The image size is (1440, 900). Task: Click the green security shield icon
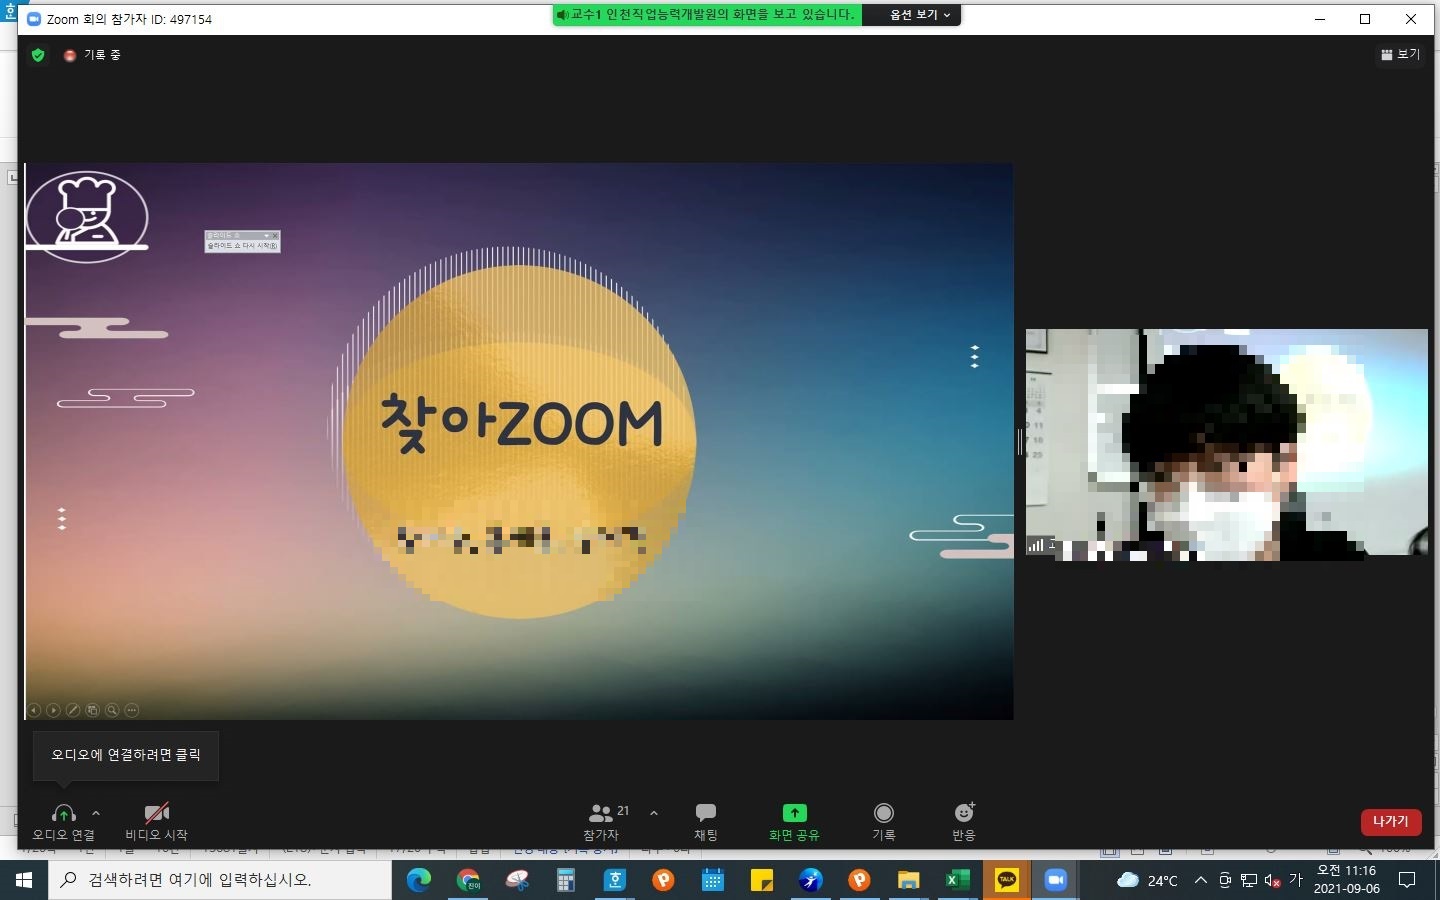(x=38, y=55)
